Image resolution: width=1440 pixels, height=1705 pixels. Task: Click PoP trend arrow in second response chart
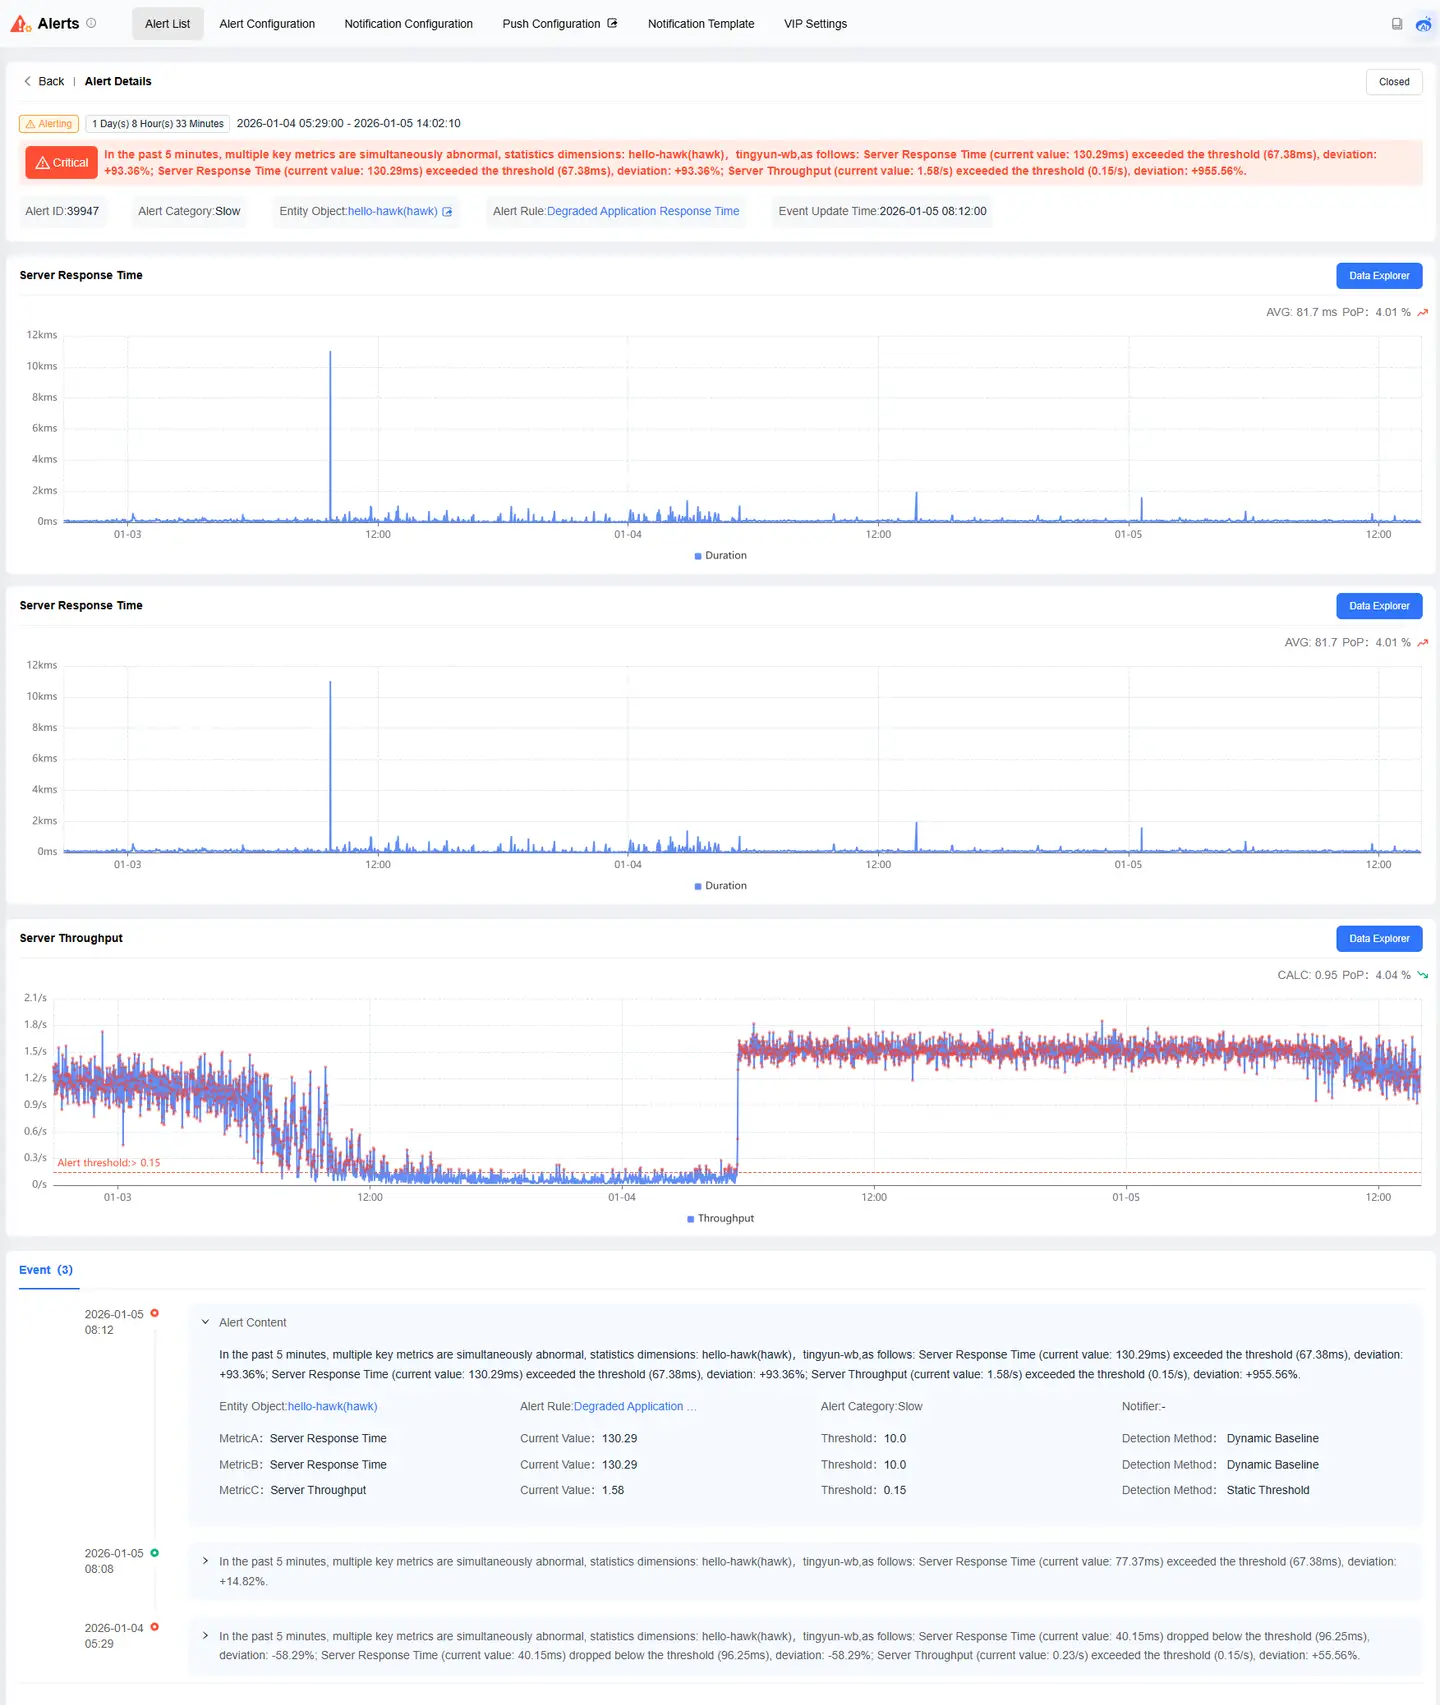(x=1422, y=643)
